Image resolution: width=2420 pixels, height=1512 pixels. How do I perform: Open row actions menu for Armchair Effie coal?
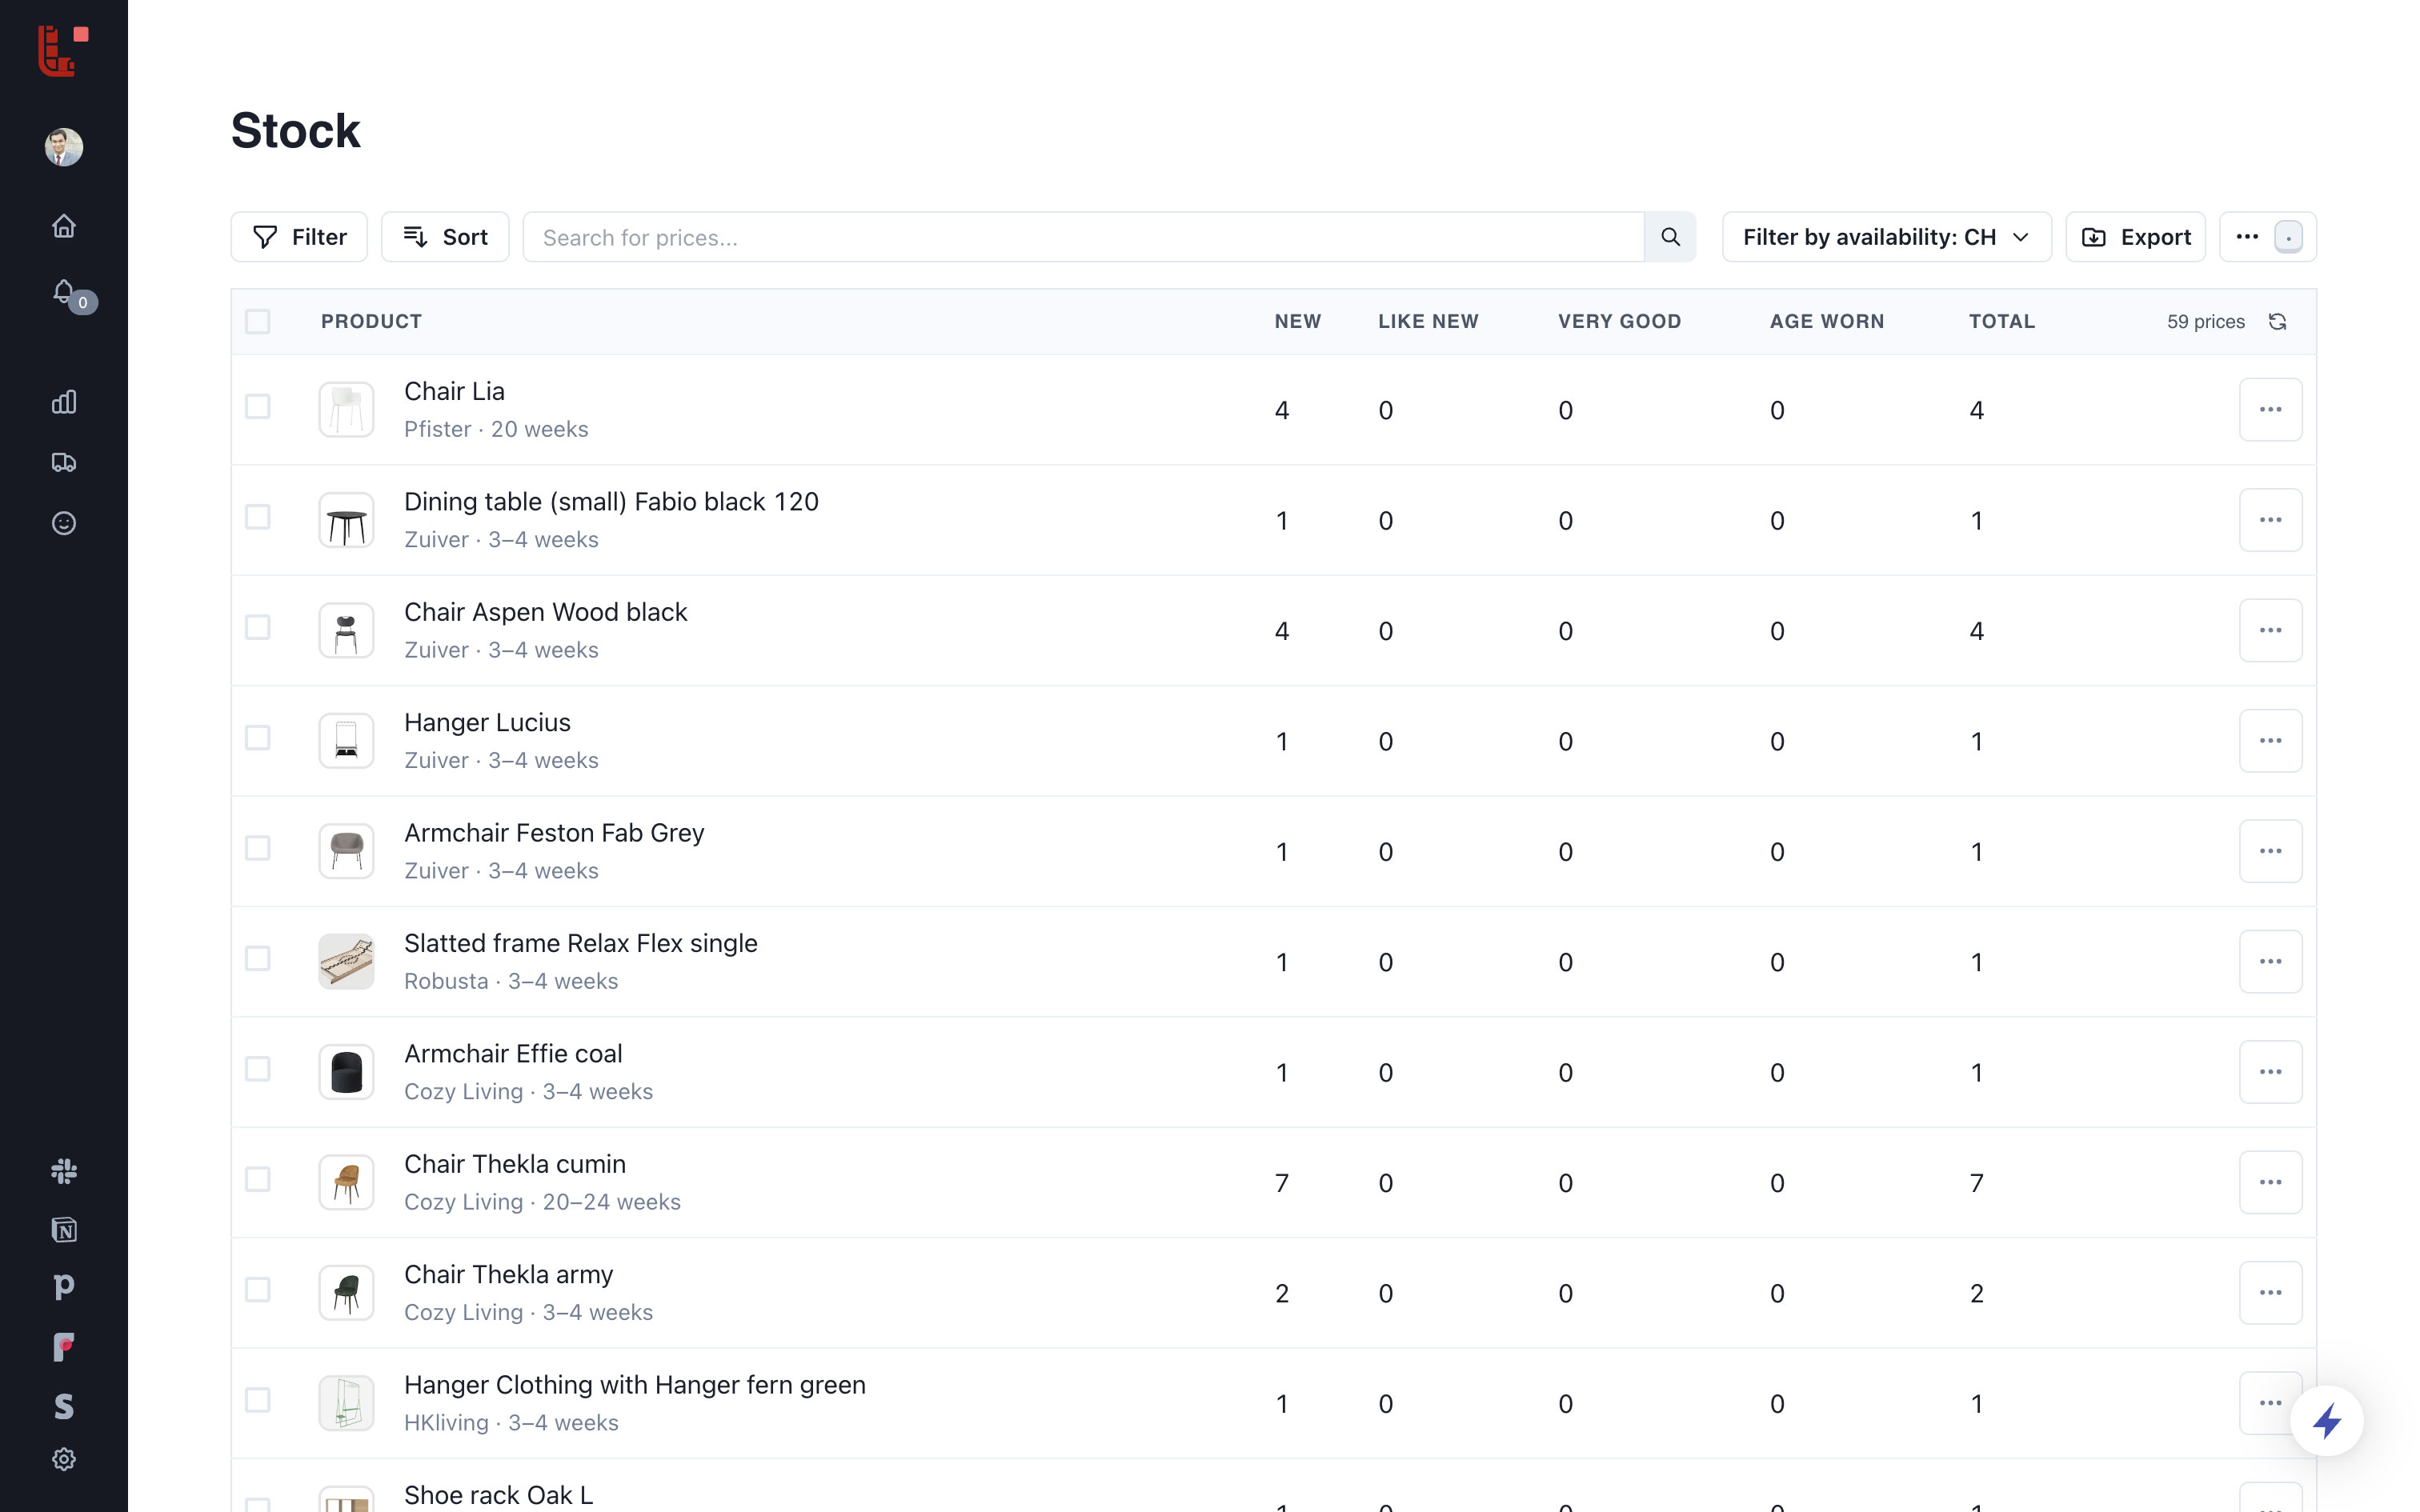(x=2270, y=1072)
